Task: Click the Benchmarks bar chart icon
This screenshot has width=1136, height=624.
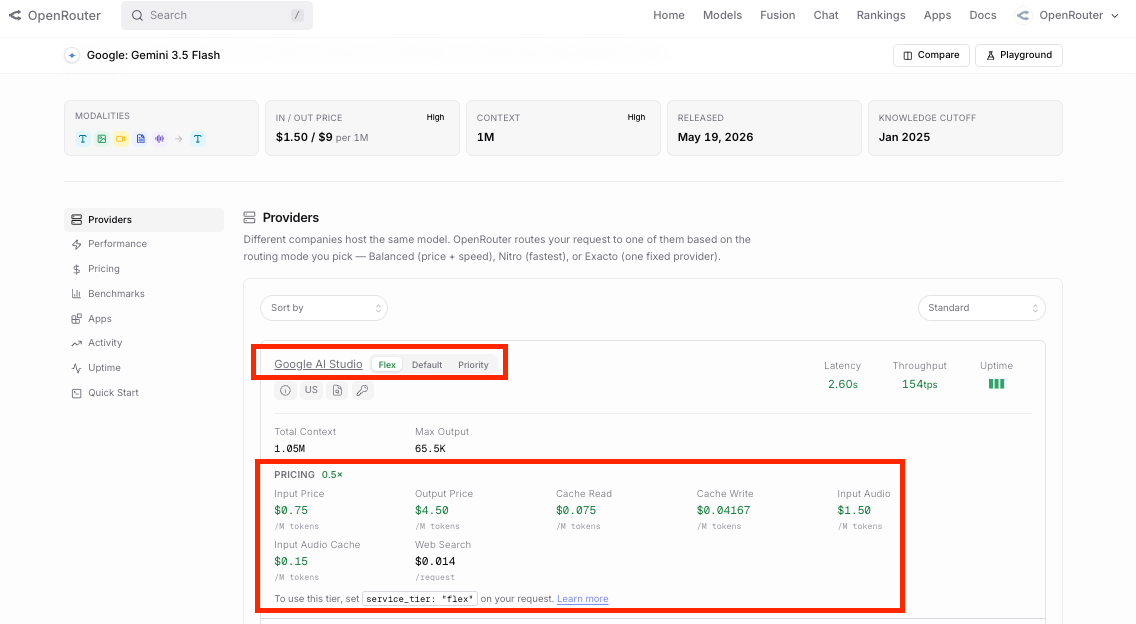Action: (x=76, y=294)
